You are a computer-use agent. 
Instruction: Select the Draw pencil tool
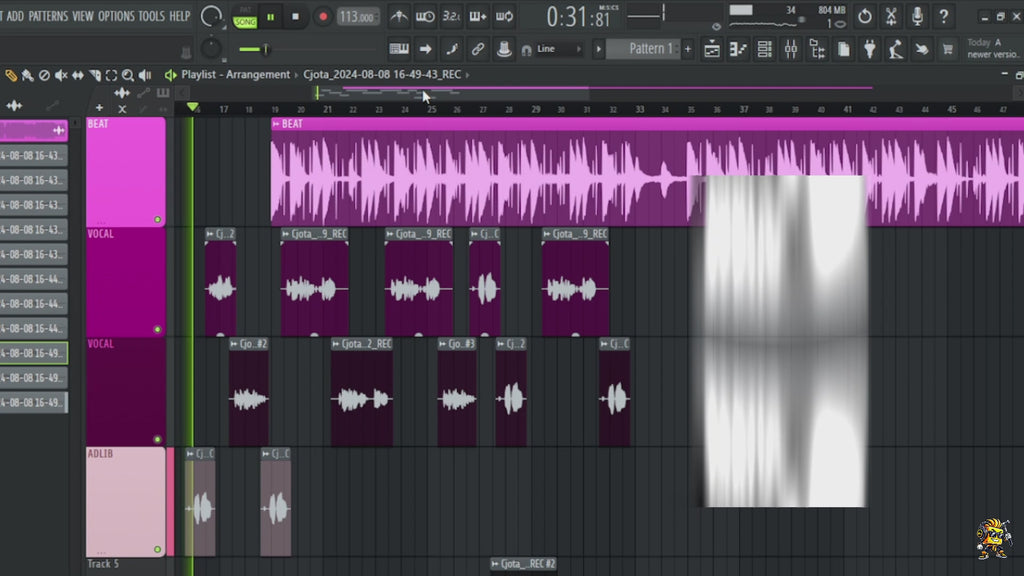[12, 75]
